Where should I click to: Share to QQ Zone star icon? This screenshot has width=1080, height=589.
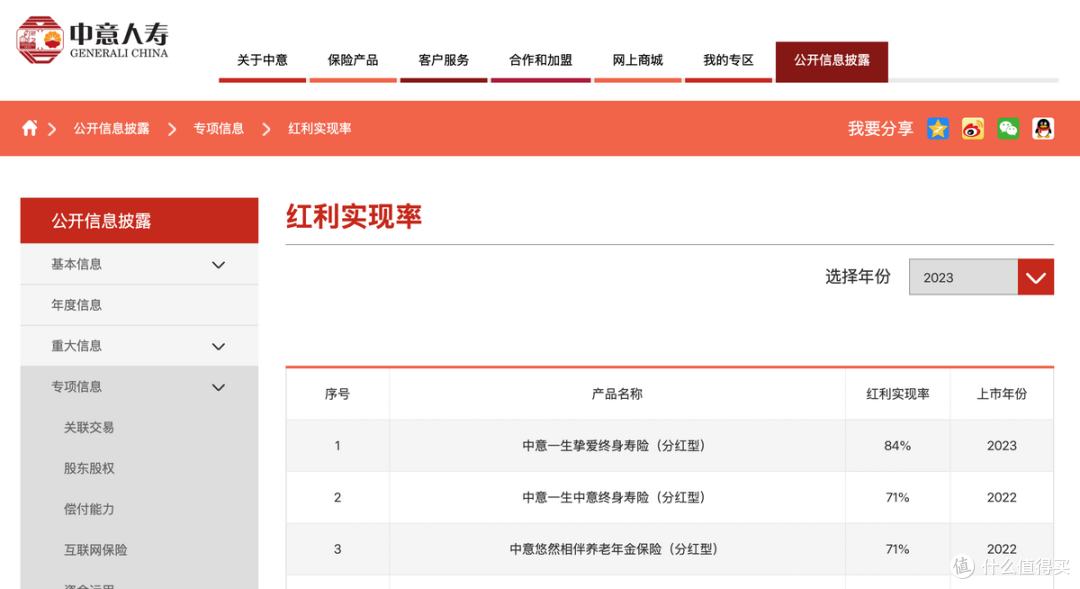tap(937, 128)
